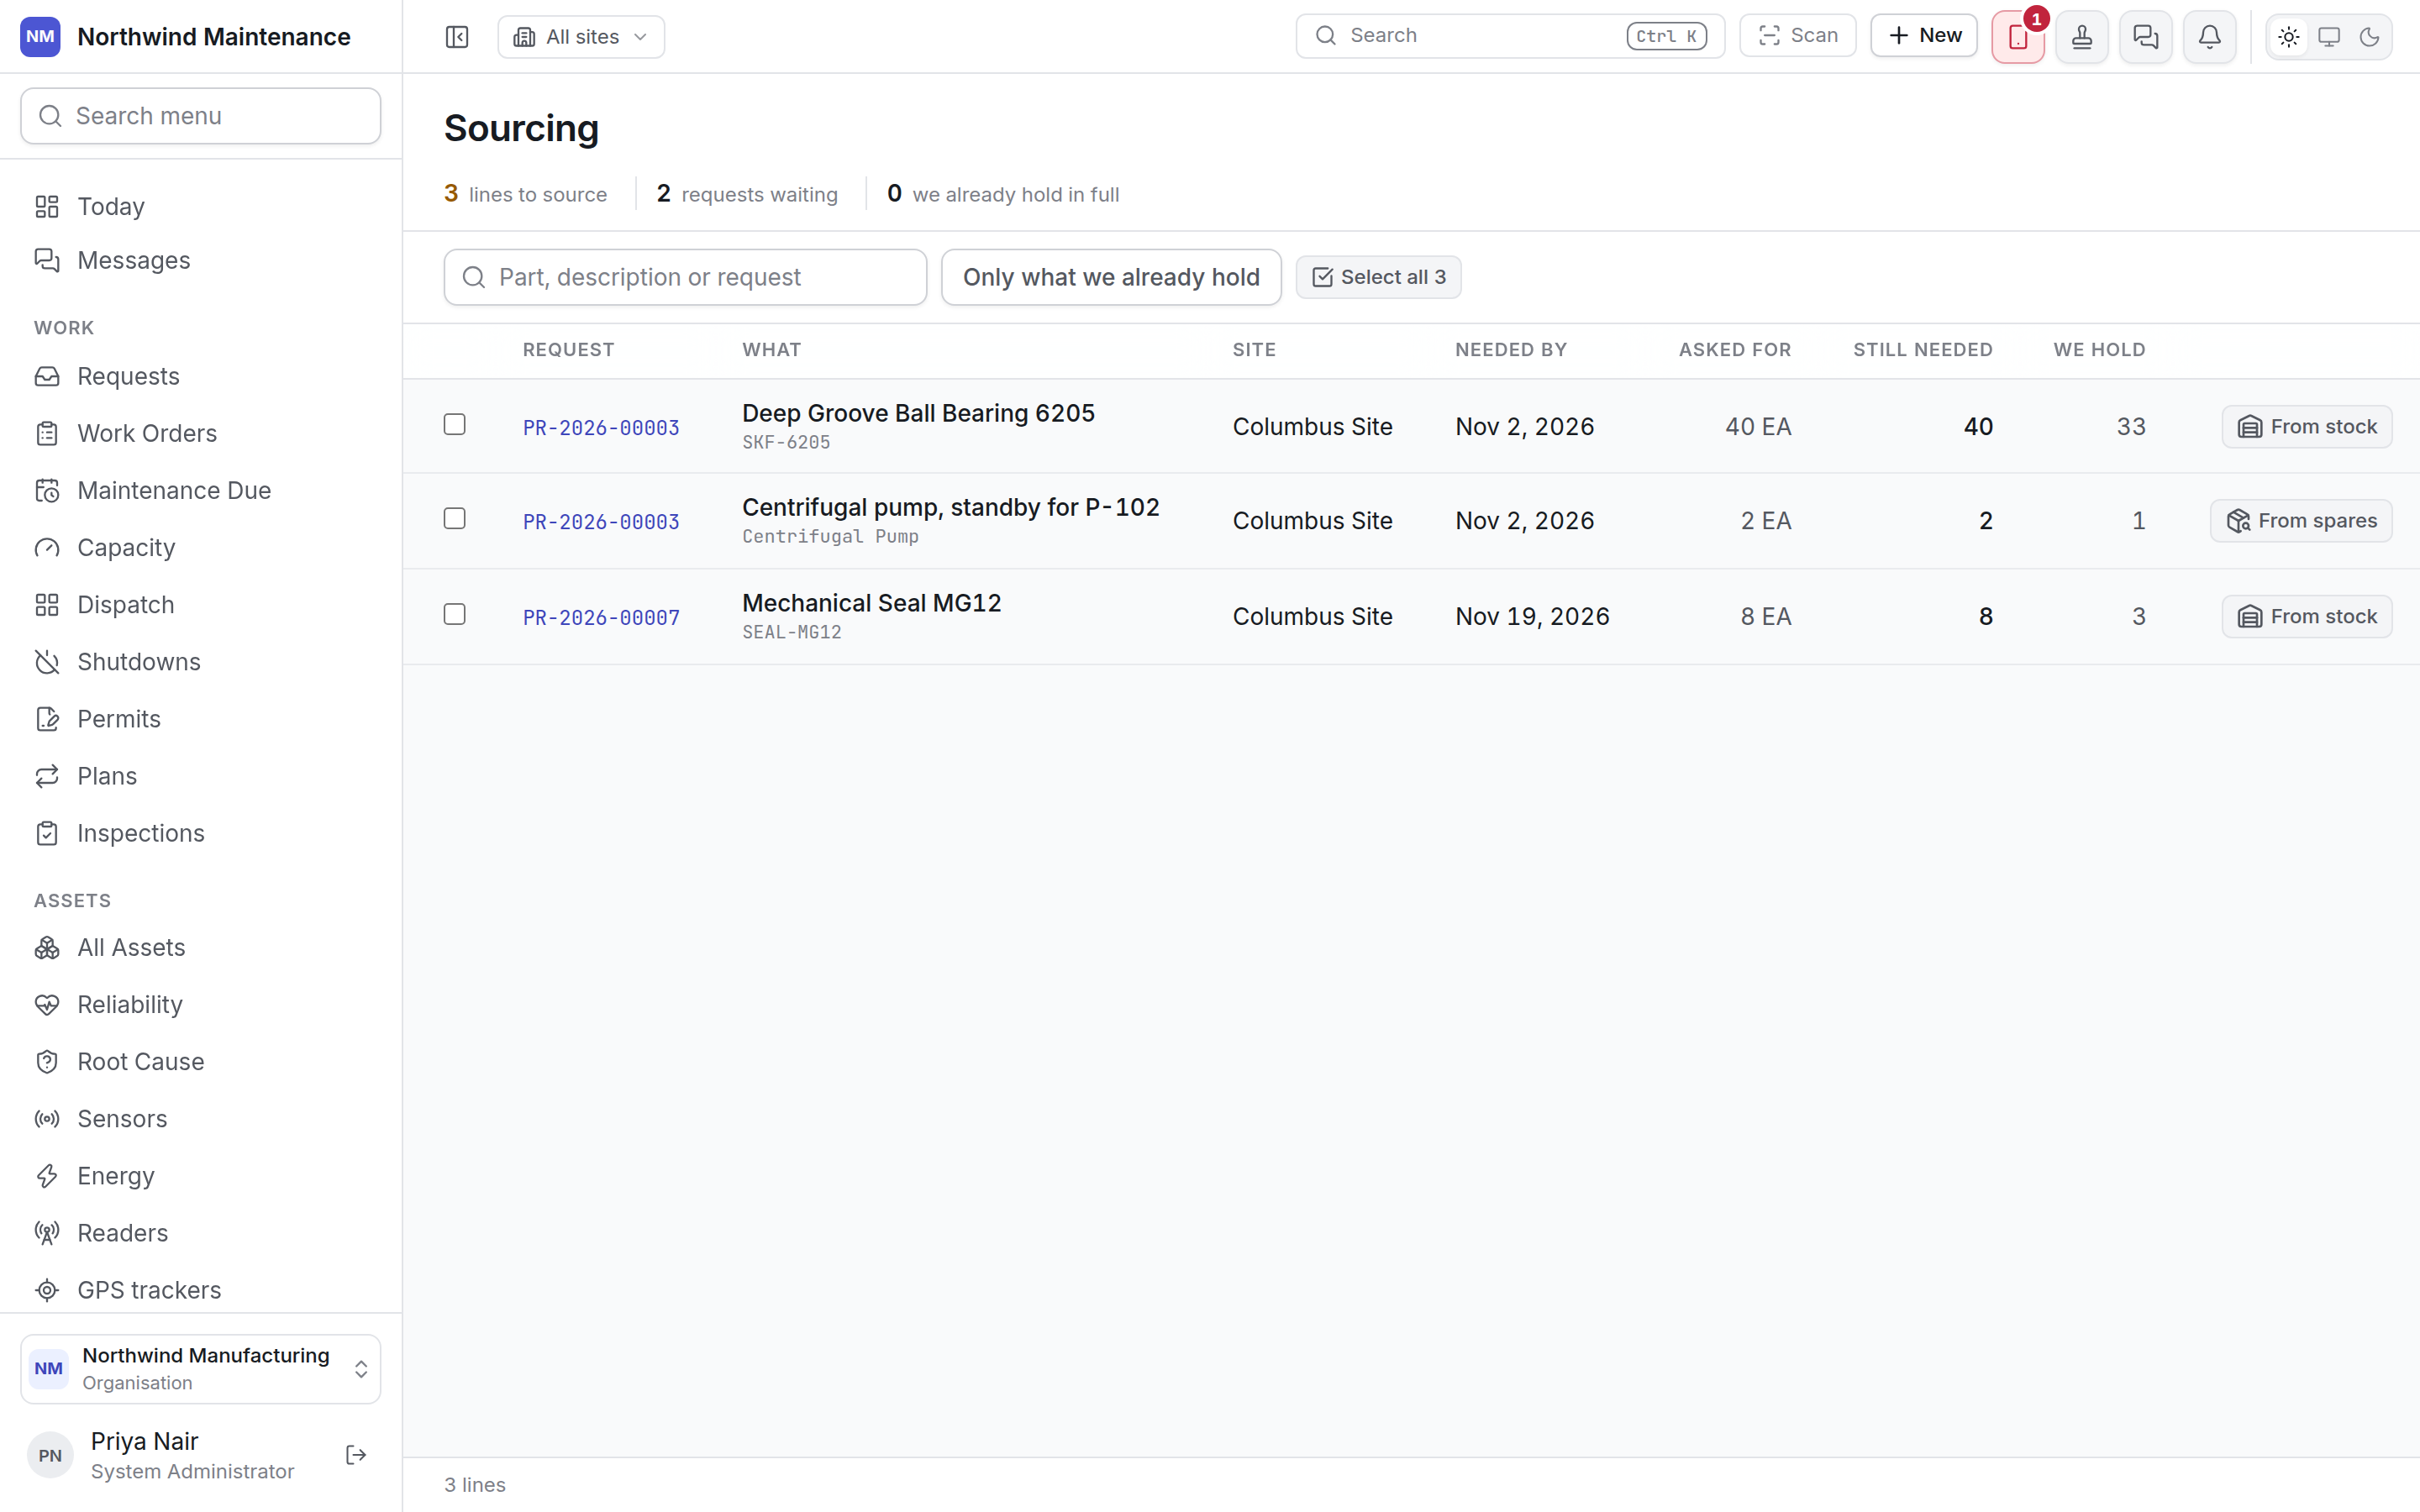Click the Scan button
The image size is (2420, 1512).
[x=1797, y=35]
